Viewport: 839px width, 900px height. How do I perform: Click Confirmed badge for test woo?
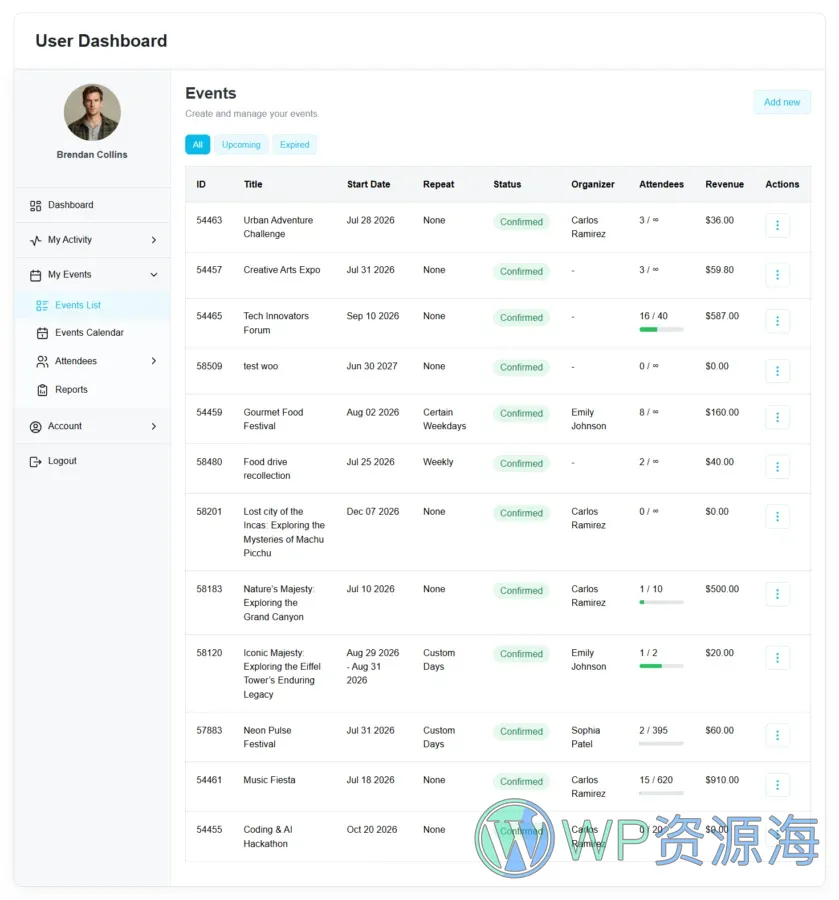521,367
